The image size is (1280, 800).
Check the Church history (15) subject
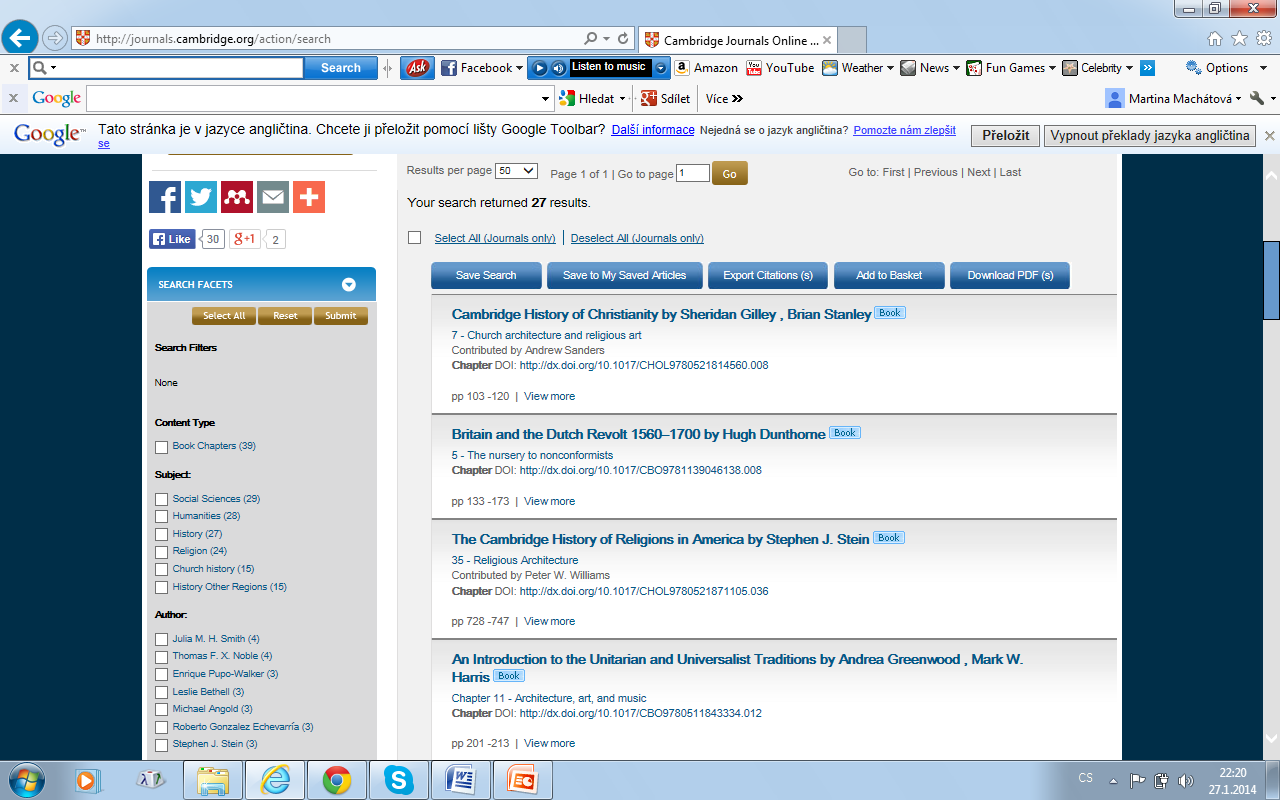[x=161, y=569]
